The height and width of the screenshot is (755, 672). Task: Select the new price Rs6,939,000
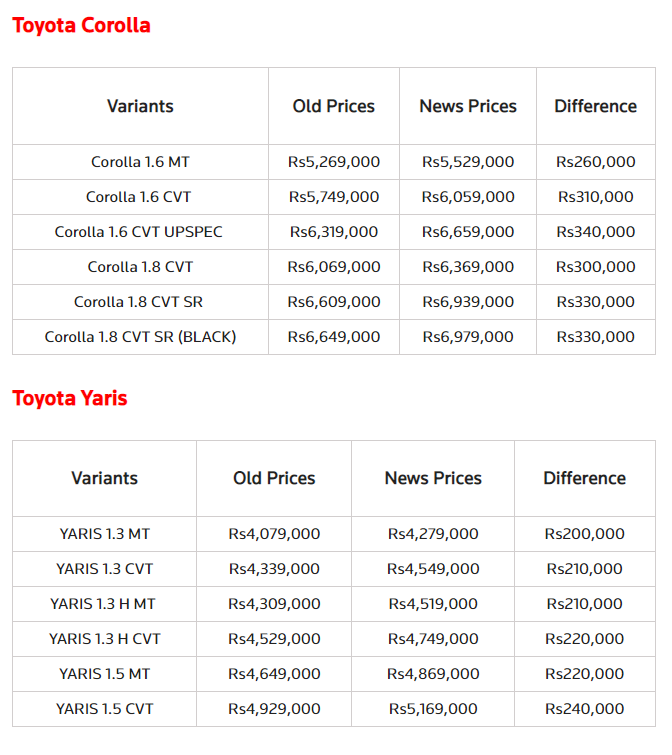point(468,302)
